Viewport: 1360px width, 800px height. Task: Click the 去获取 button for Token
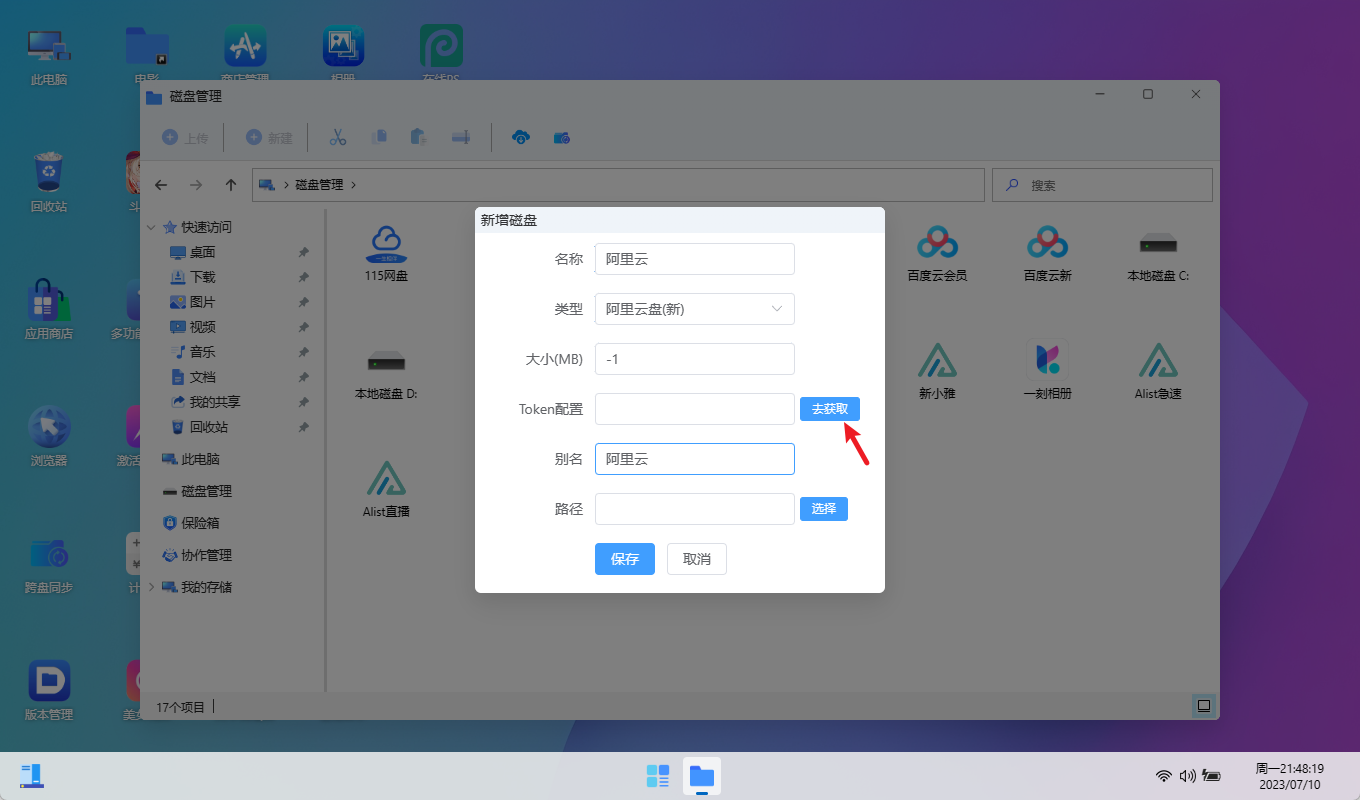coord(829,408)
